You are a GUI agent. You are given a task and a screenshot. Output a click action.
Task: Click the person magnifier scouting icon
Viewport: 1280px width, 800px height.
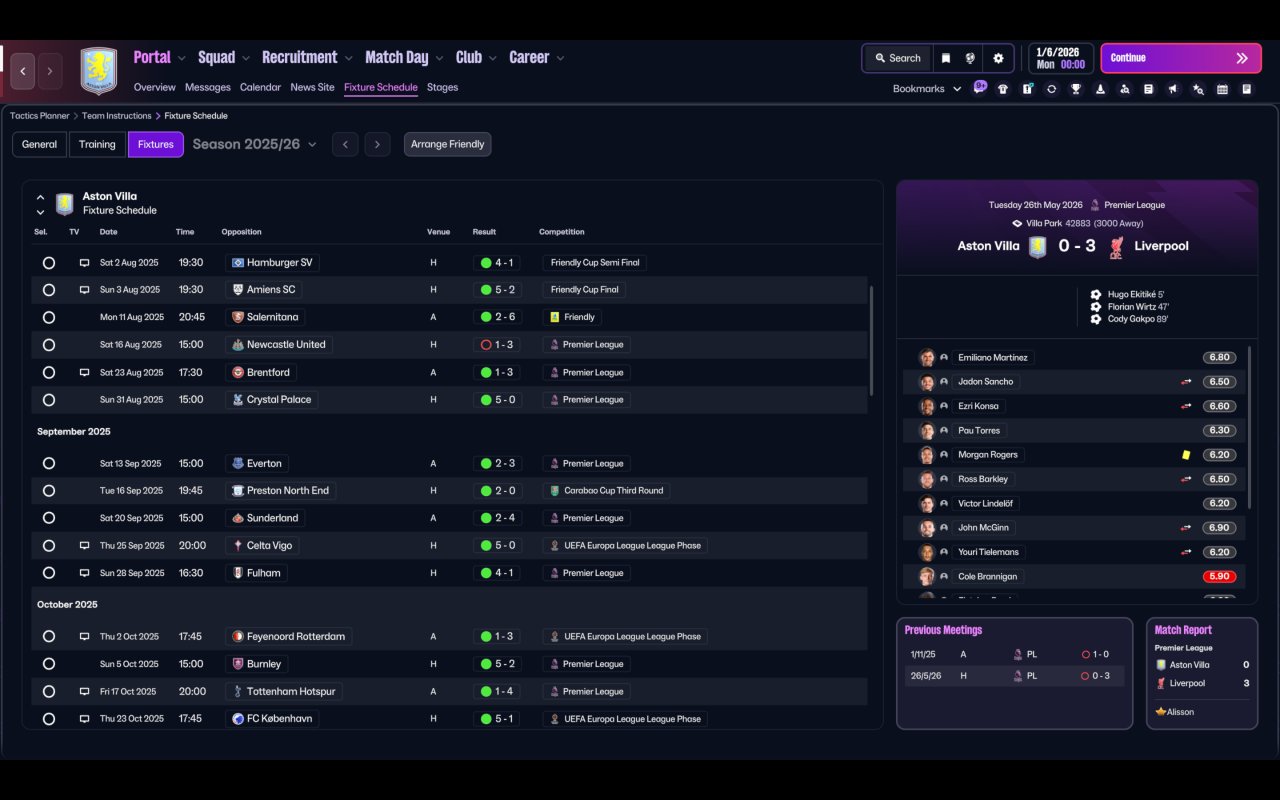pyautogui.click(x=1124, y=89)
